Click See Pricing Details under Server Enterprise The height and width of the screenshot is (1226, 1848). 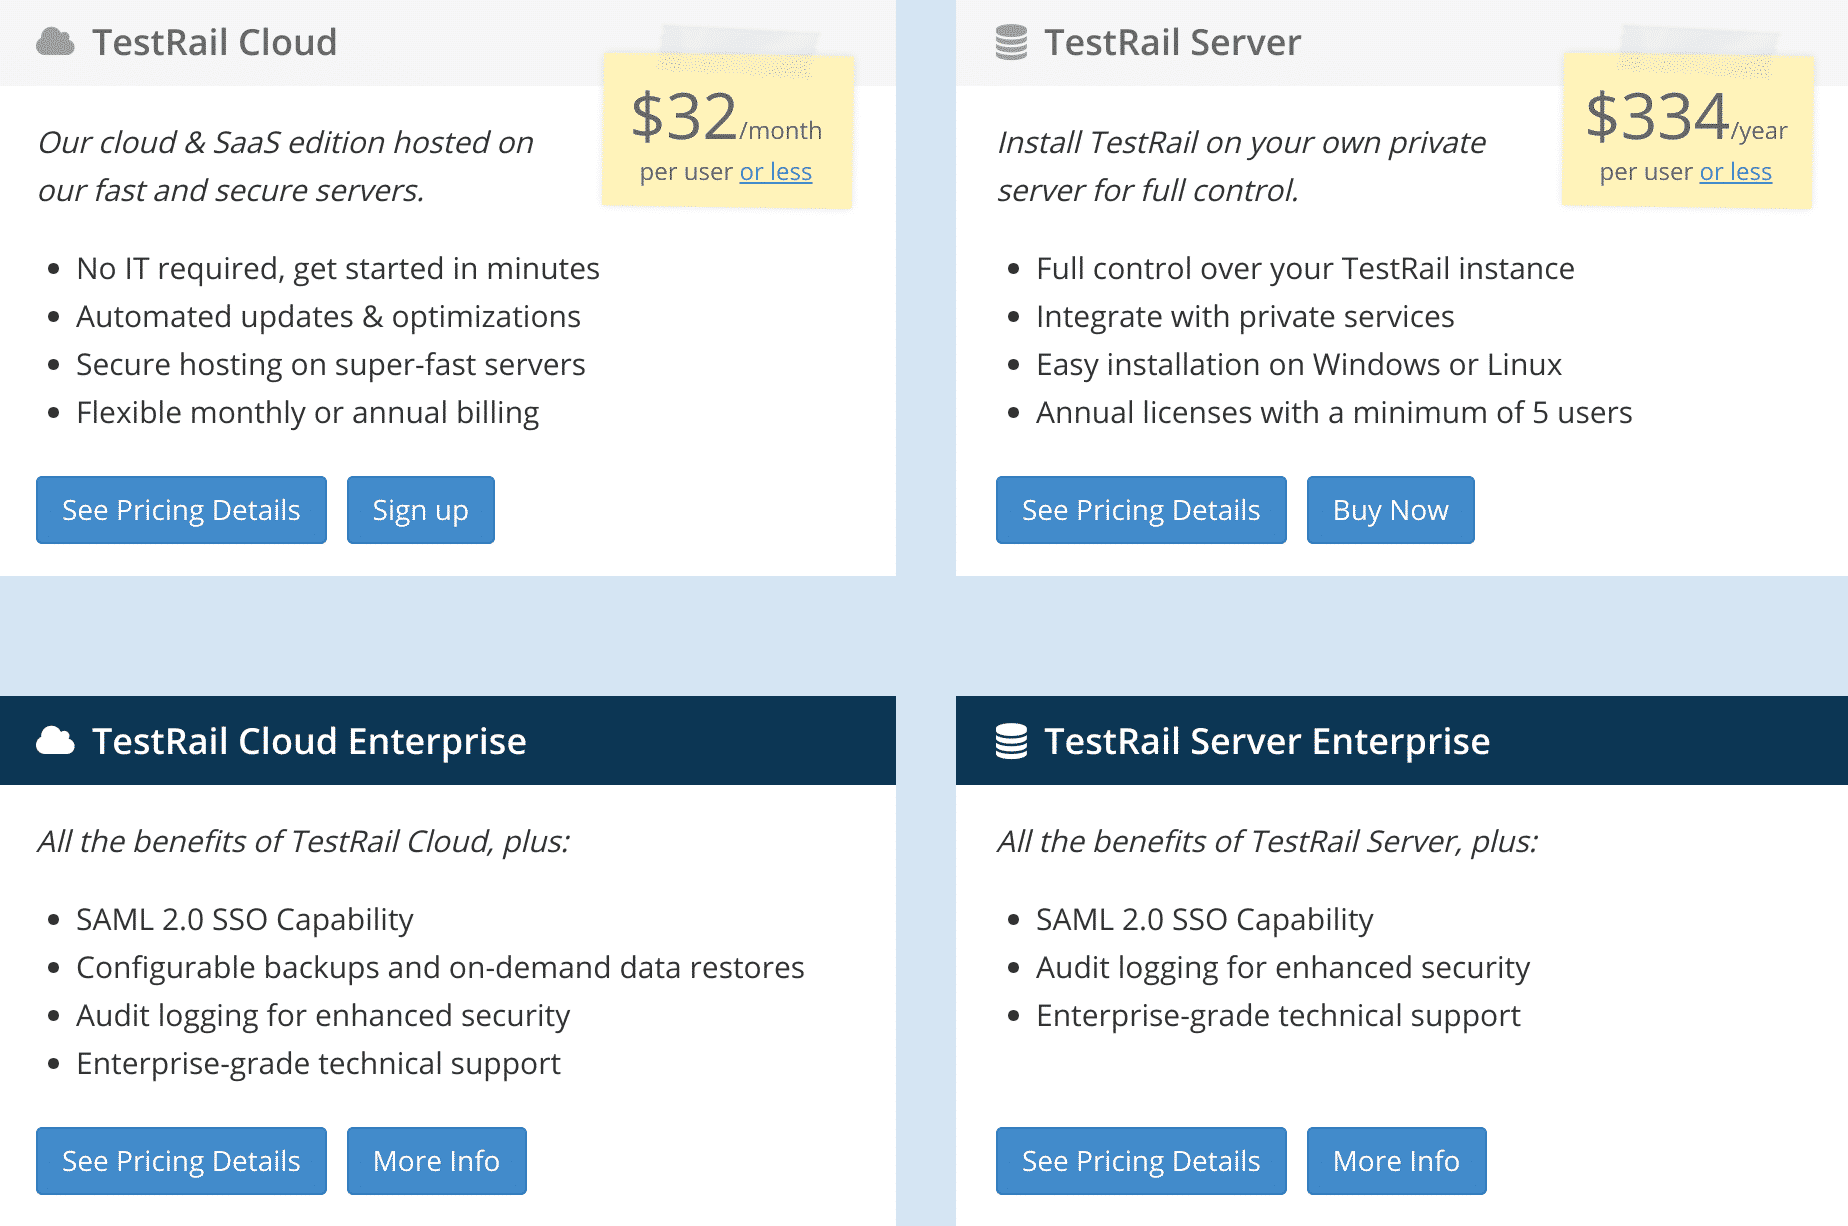tap(1141, 1161)
